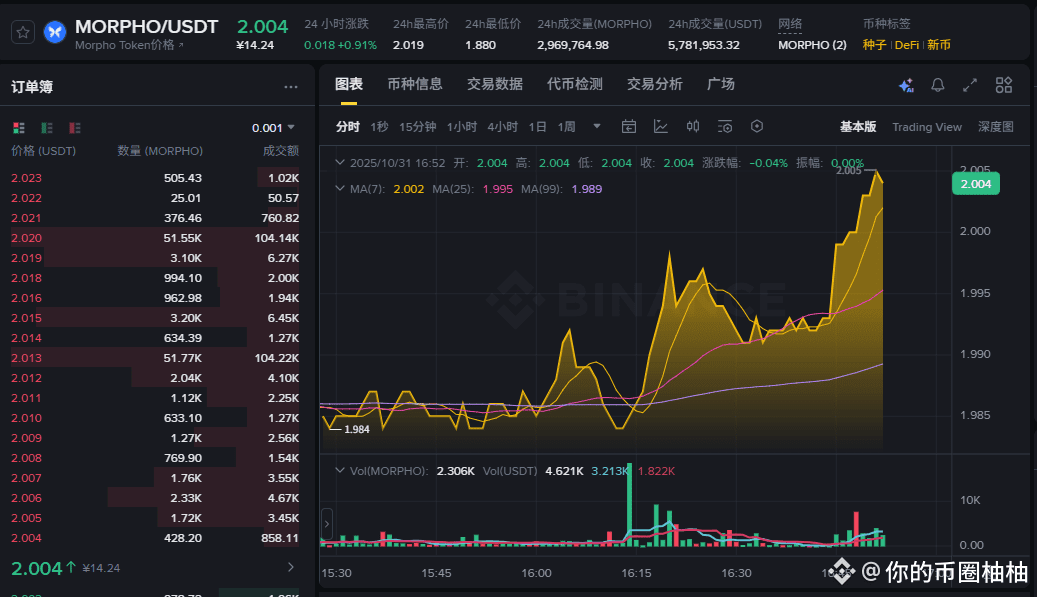
Task: Select the 1周 interval
Action: tap(566, 126)
